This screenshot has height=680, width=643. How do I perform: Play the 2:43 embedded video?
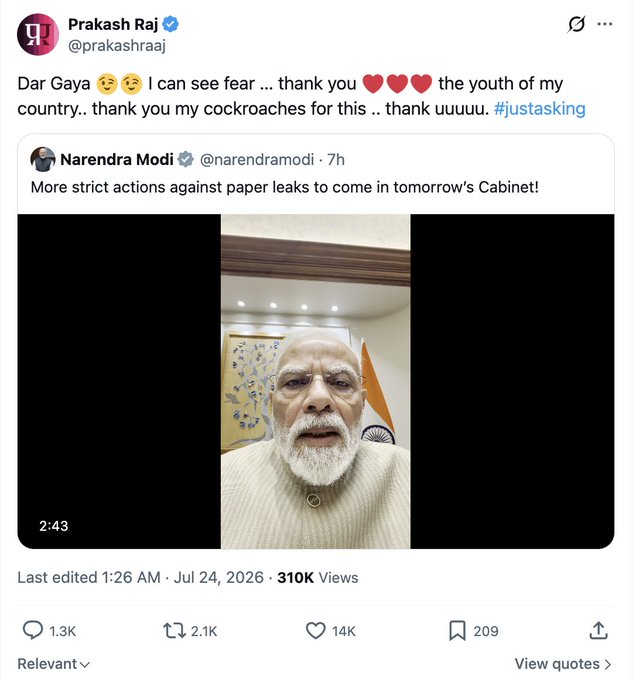pos(316,381)
